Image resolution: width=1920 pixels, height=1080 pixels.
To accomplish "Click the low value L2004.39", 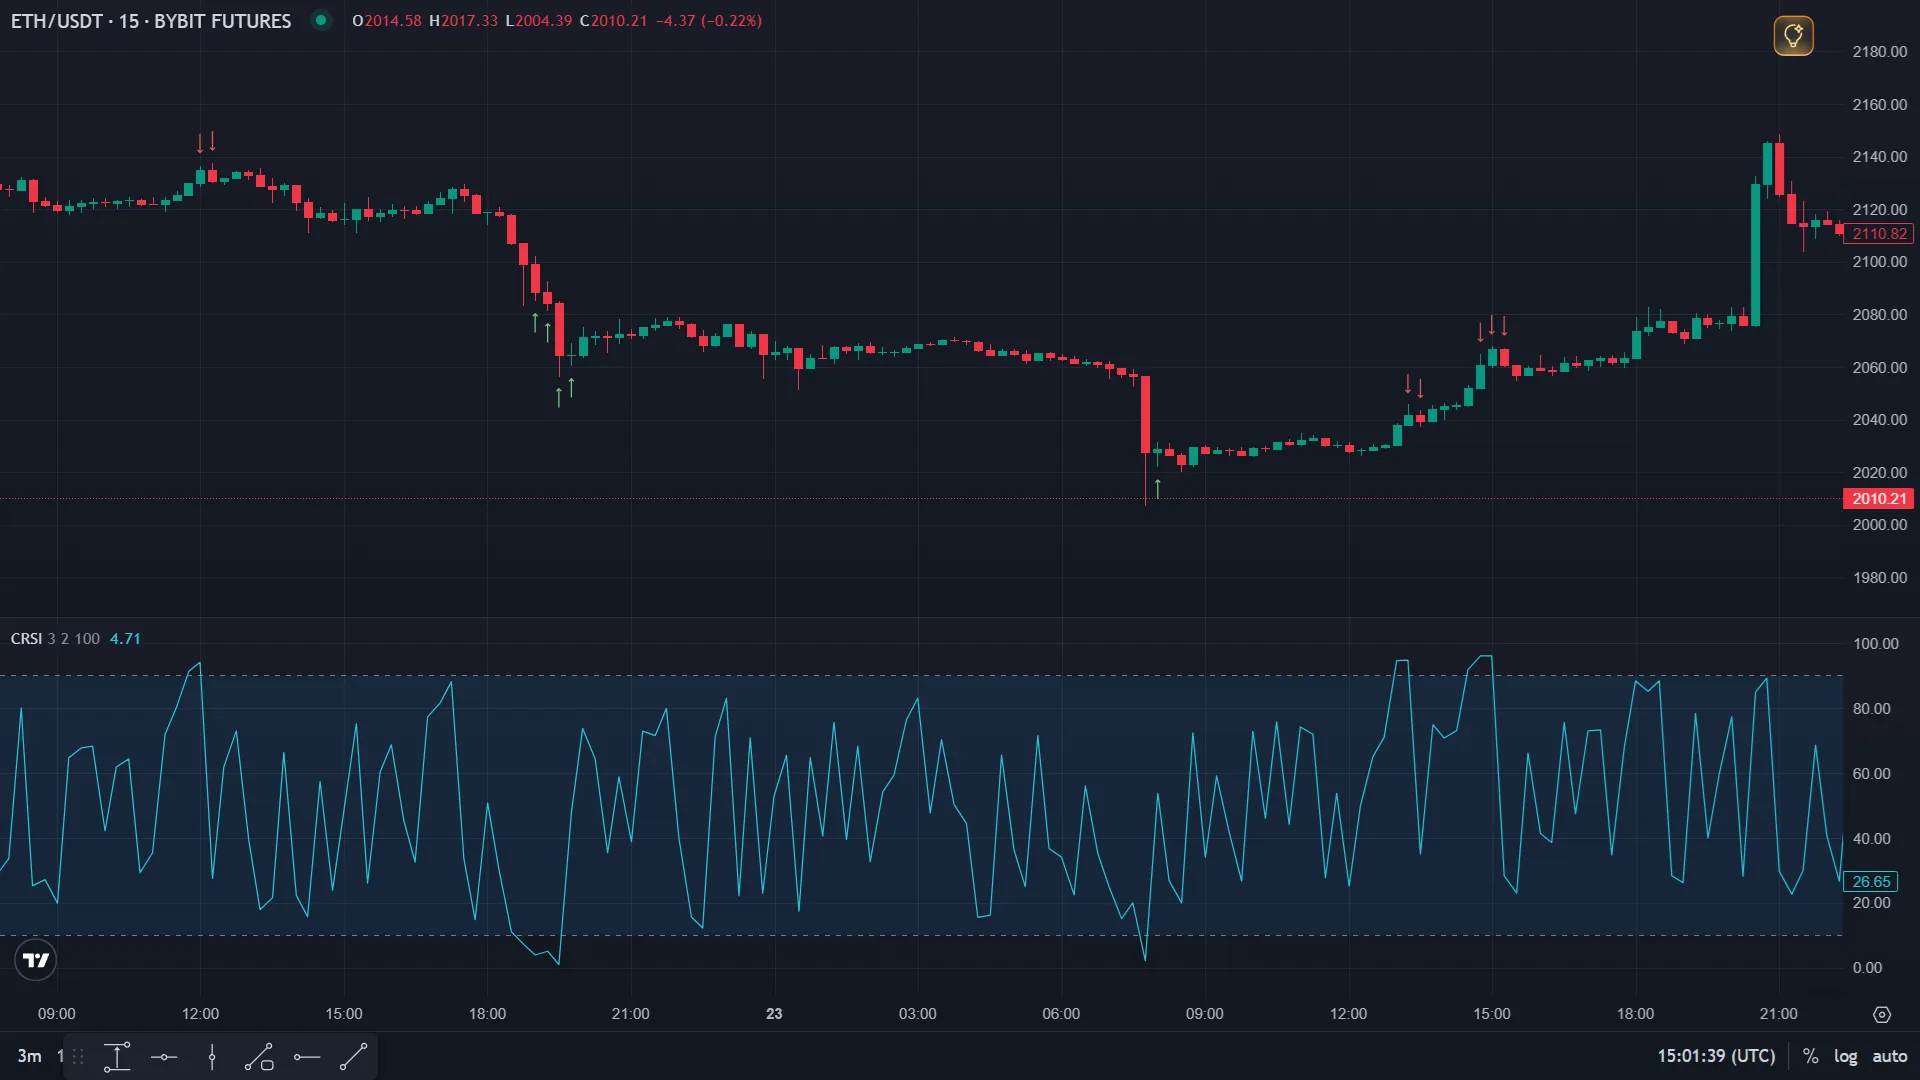I will (539, 21).
